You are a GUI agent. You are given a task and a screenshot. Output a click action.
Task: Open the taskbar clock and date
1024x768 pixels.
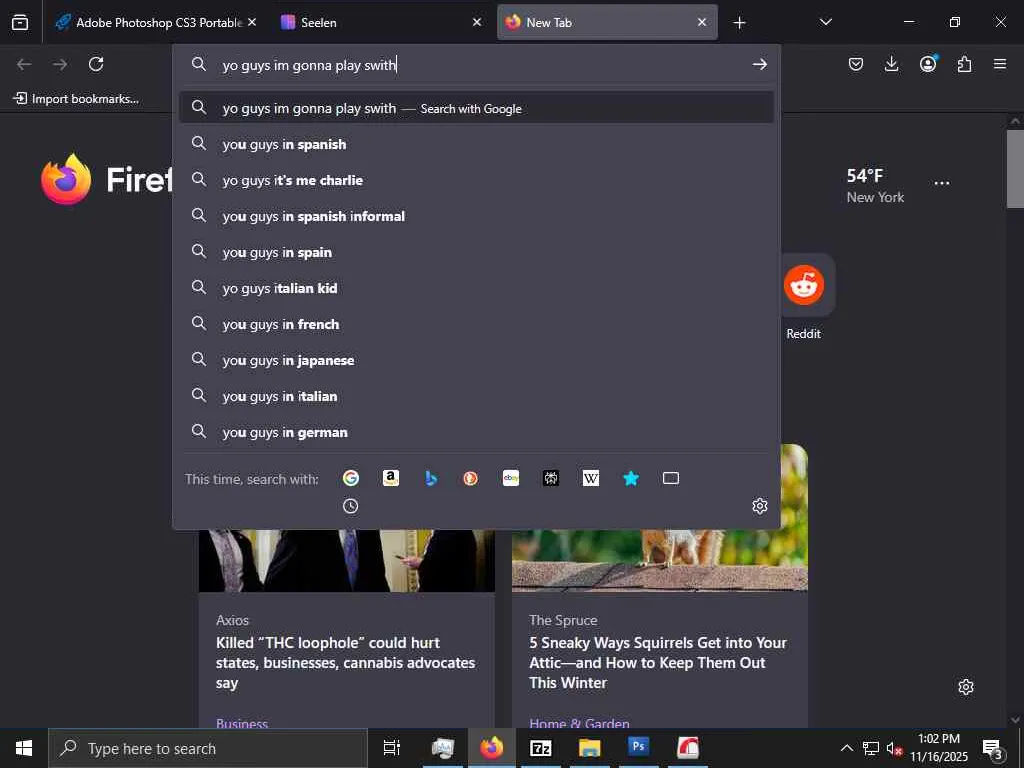tap(938, 748)
